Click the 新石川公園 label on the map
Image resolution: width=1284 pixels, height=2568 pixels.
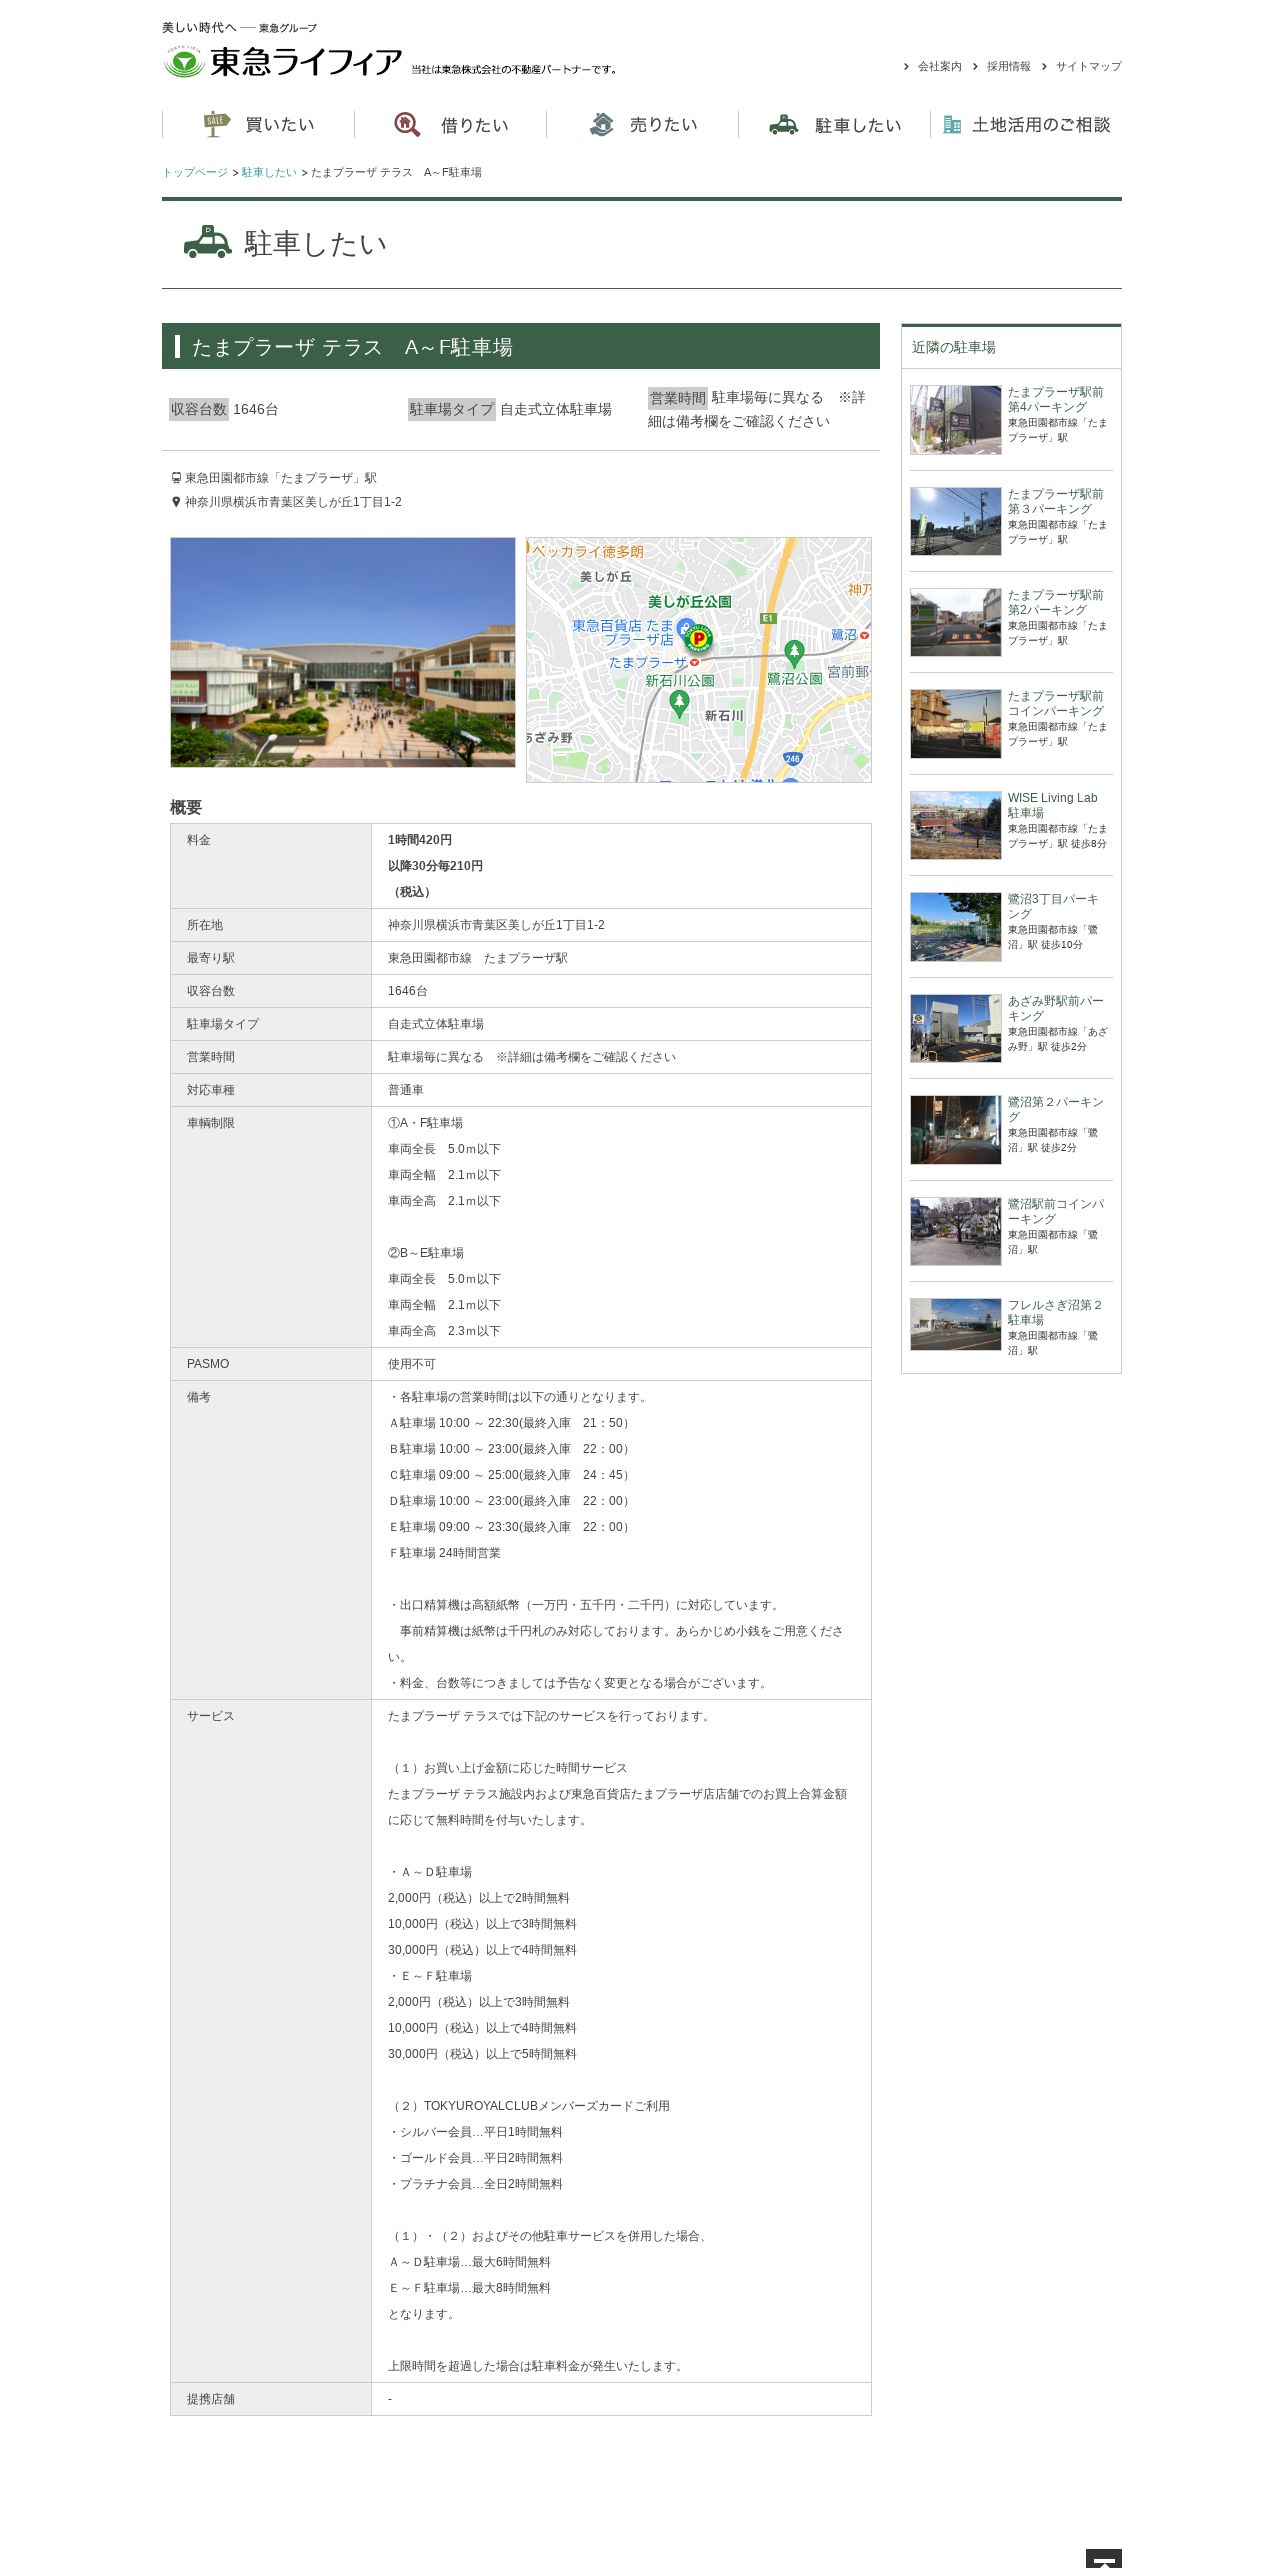pos(680,681)
